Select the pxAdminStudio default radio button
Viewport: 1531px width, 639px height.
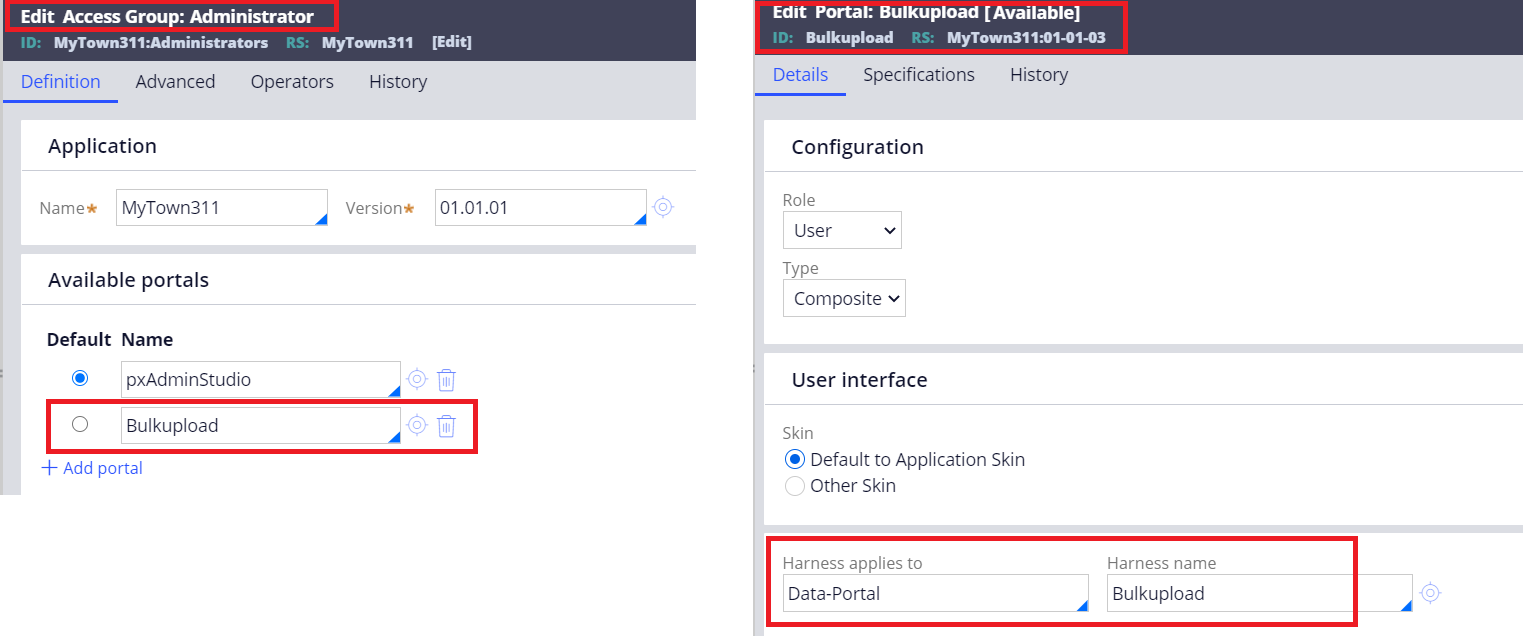80,378
